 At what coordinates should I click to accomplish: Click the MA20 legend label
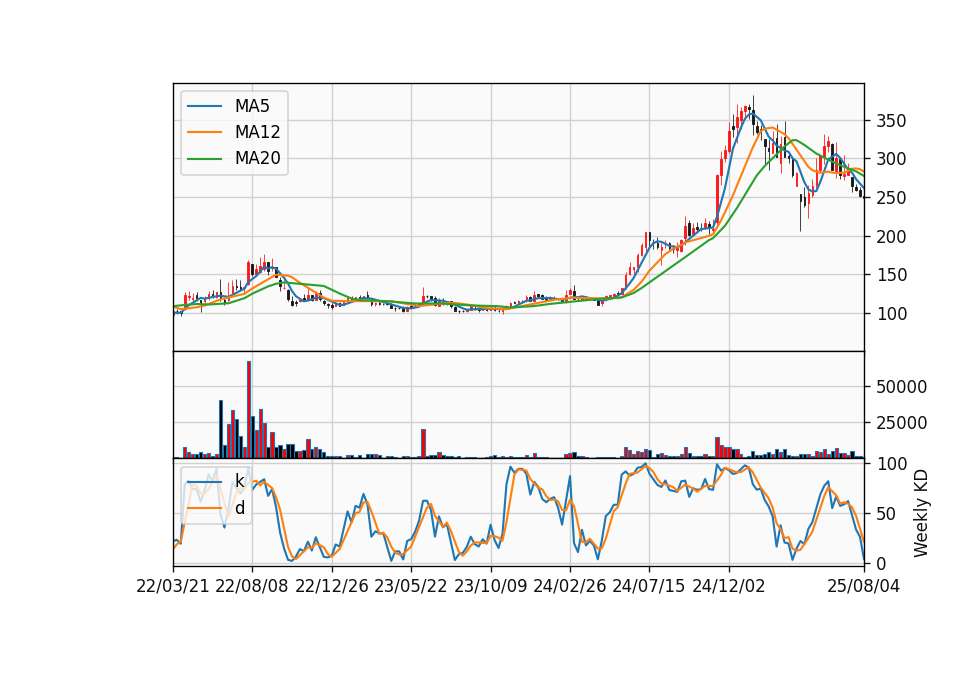(x=257, y=159)
